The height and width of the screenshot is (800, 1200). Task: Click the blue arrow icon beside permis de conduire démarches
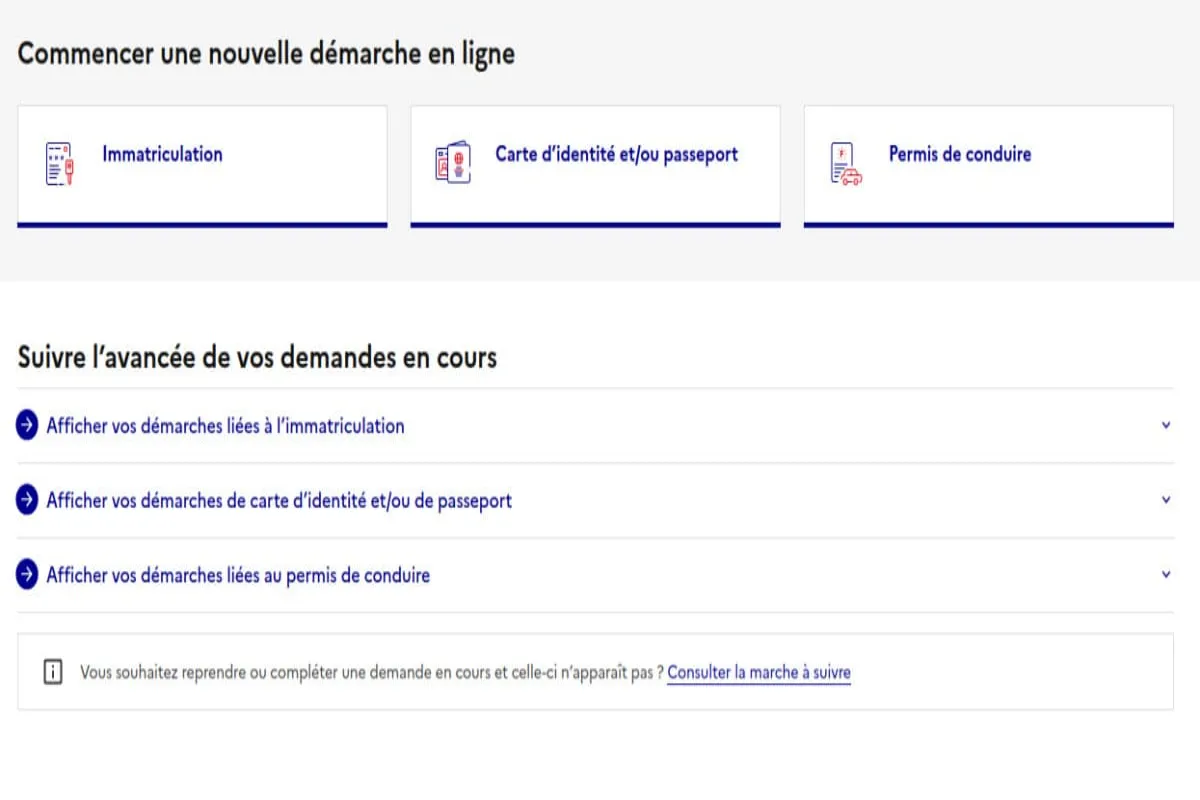click(26, 574)
